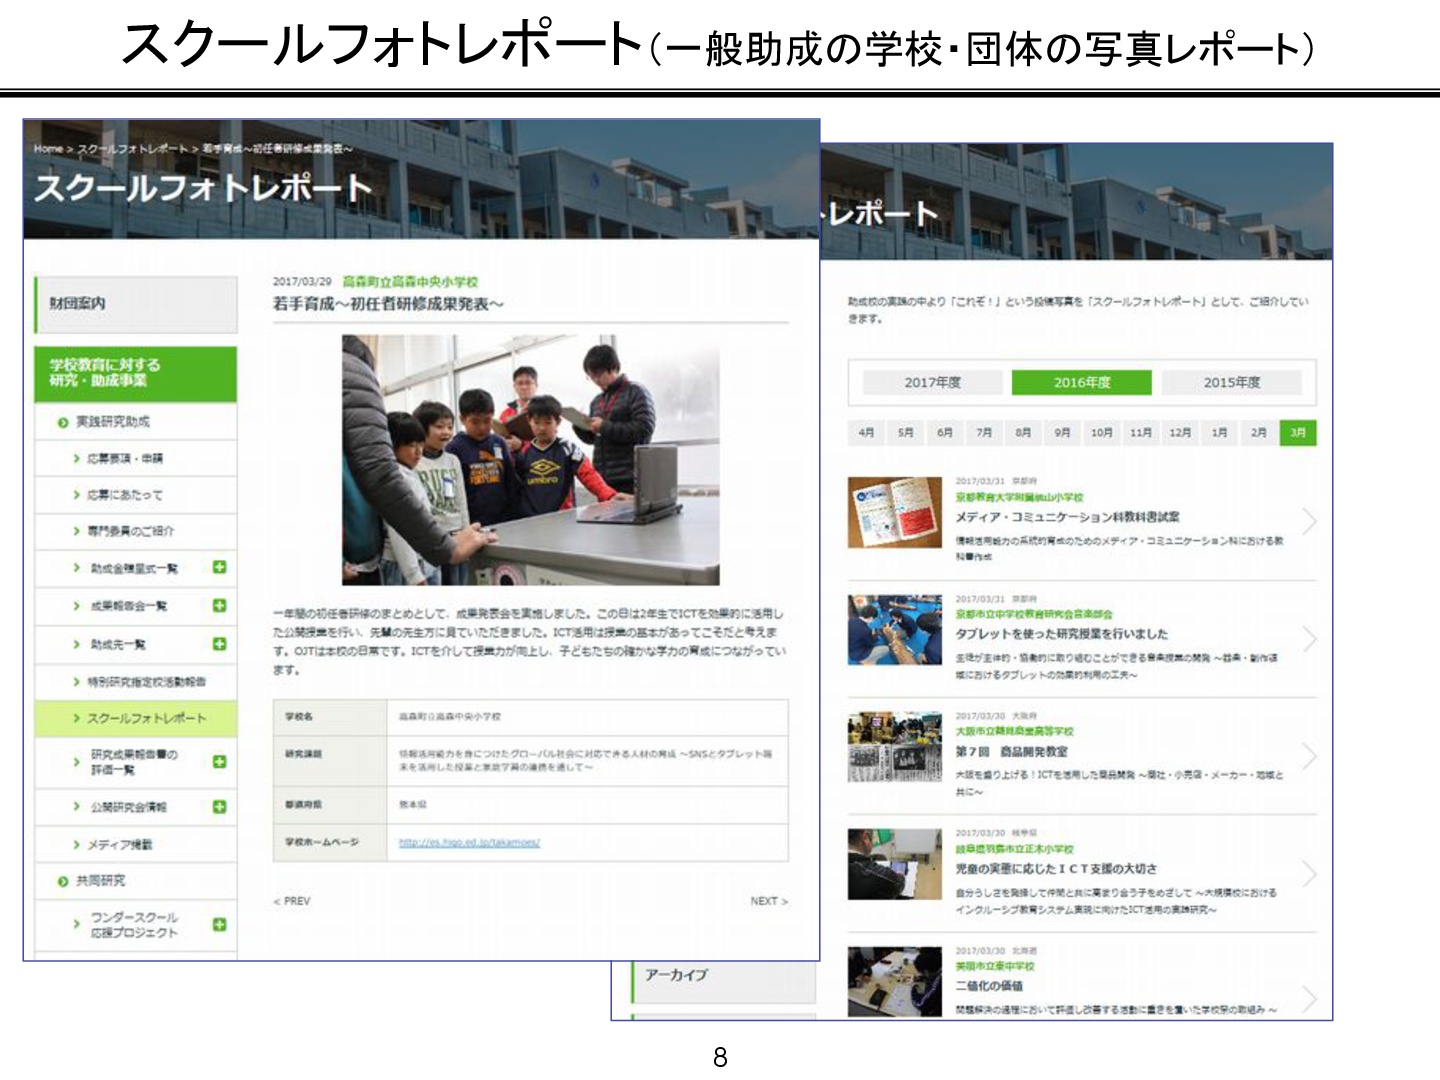
Task: Expand the plus icon beside 助成金贈呈式一覧
Action: click(x=219, y=568)
